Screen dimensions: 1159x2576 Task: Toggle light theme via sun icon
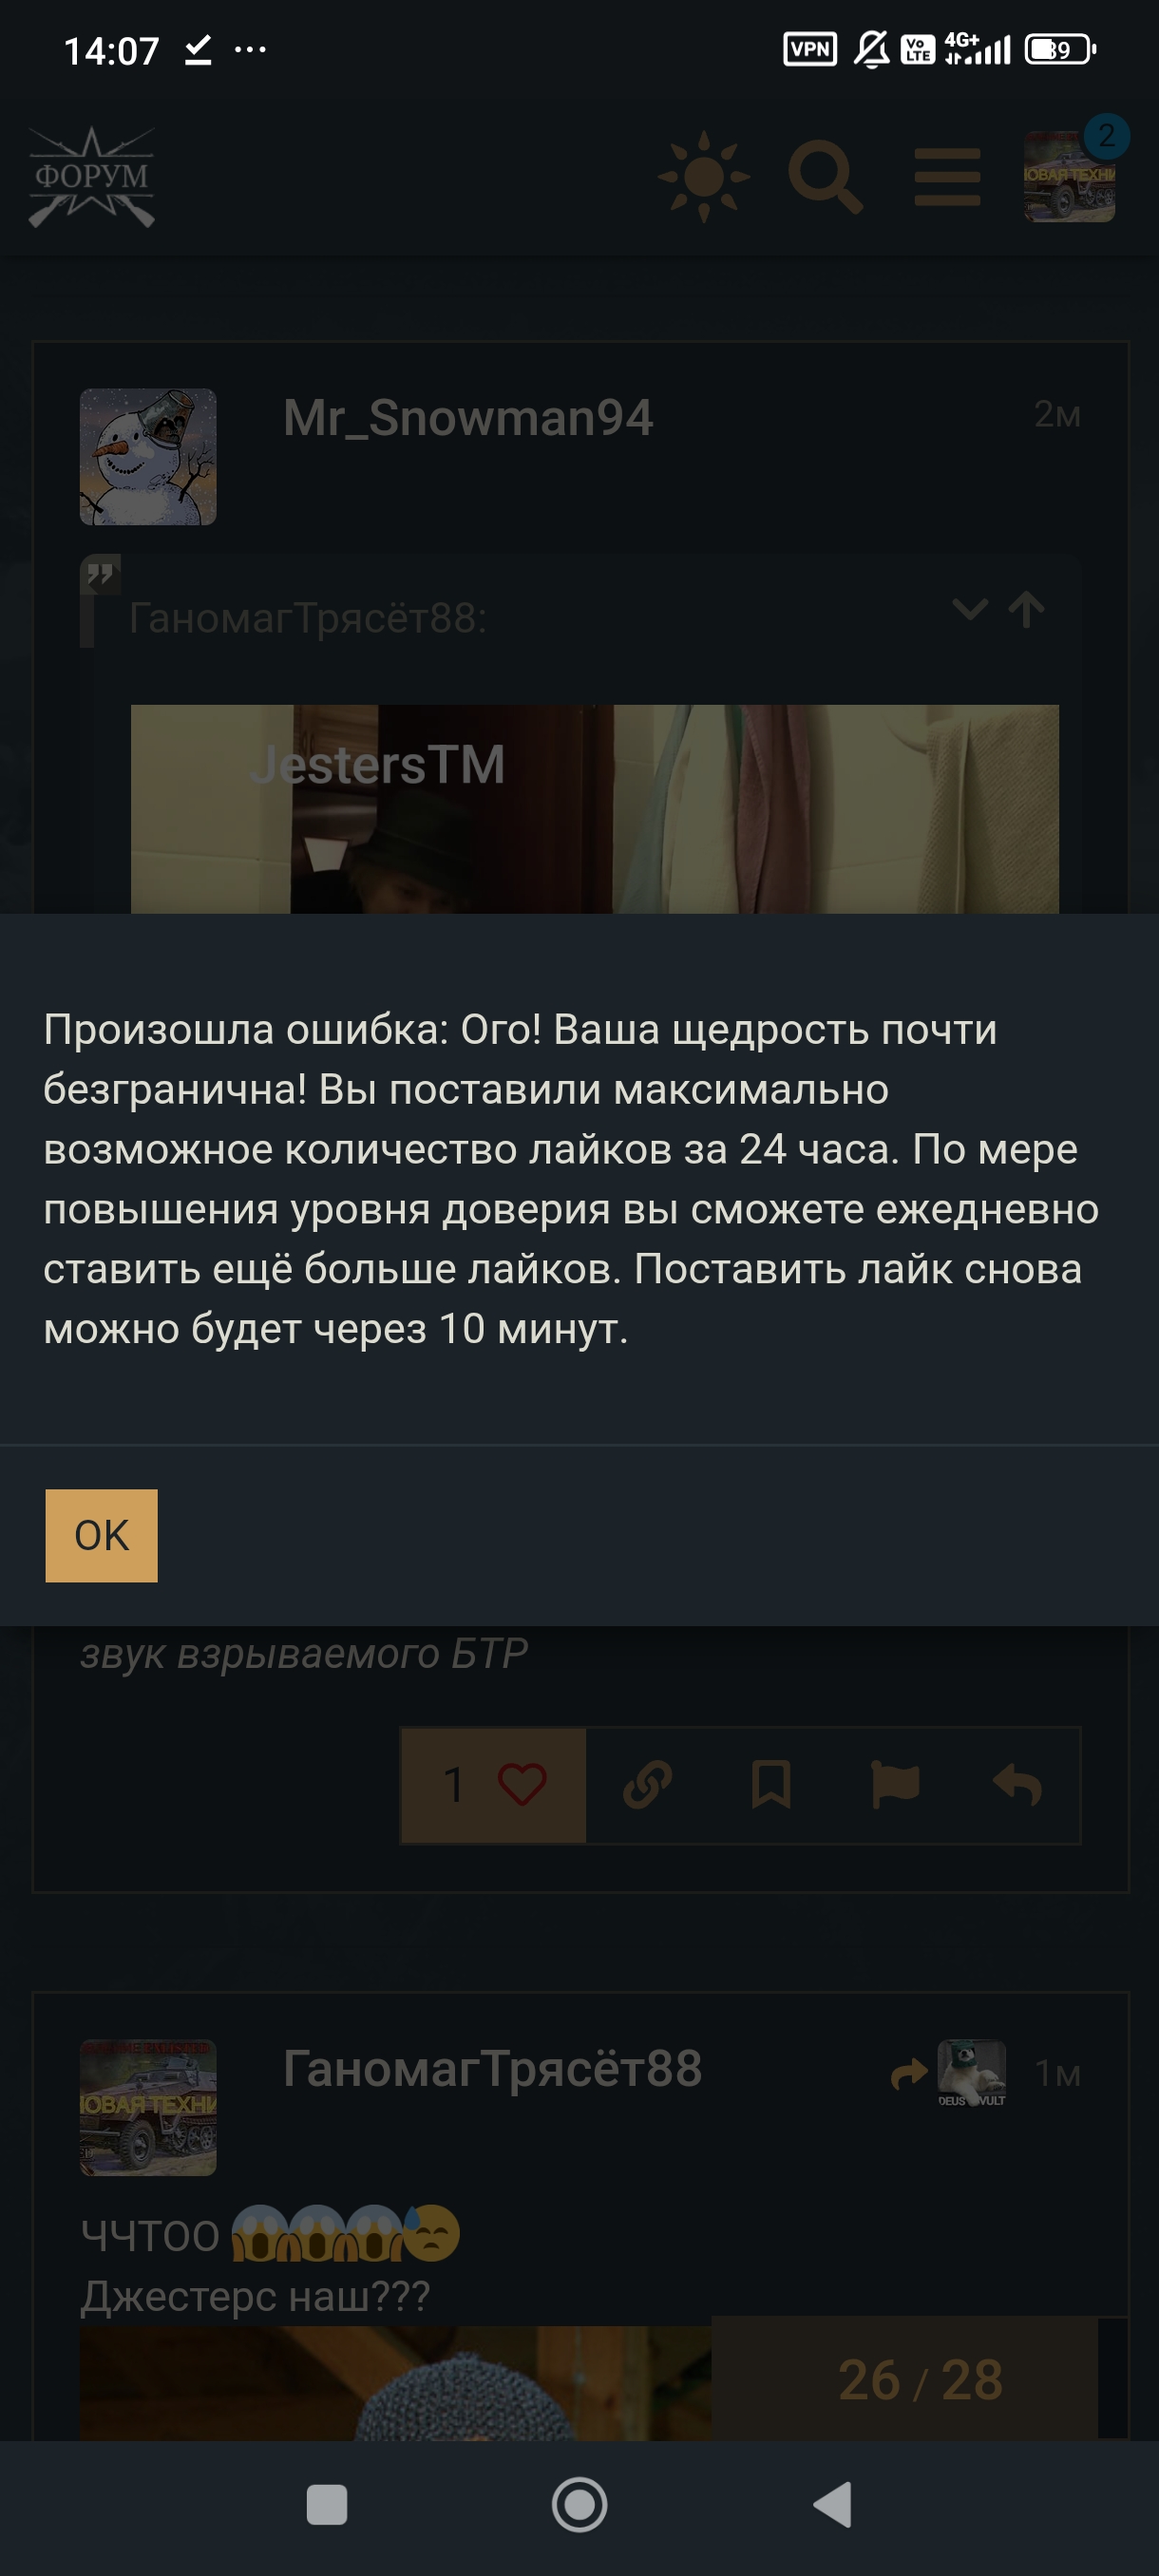click(x=704, y=176)
